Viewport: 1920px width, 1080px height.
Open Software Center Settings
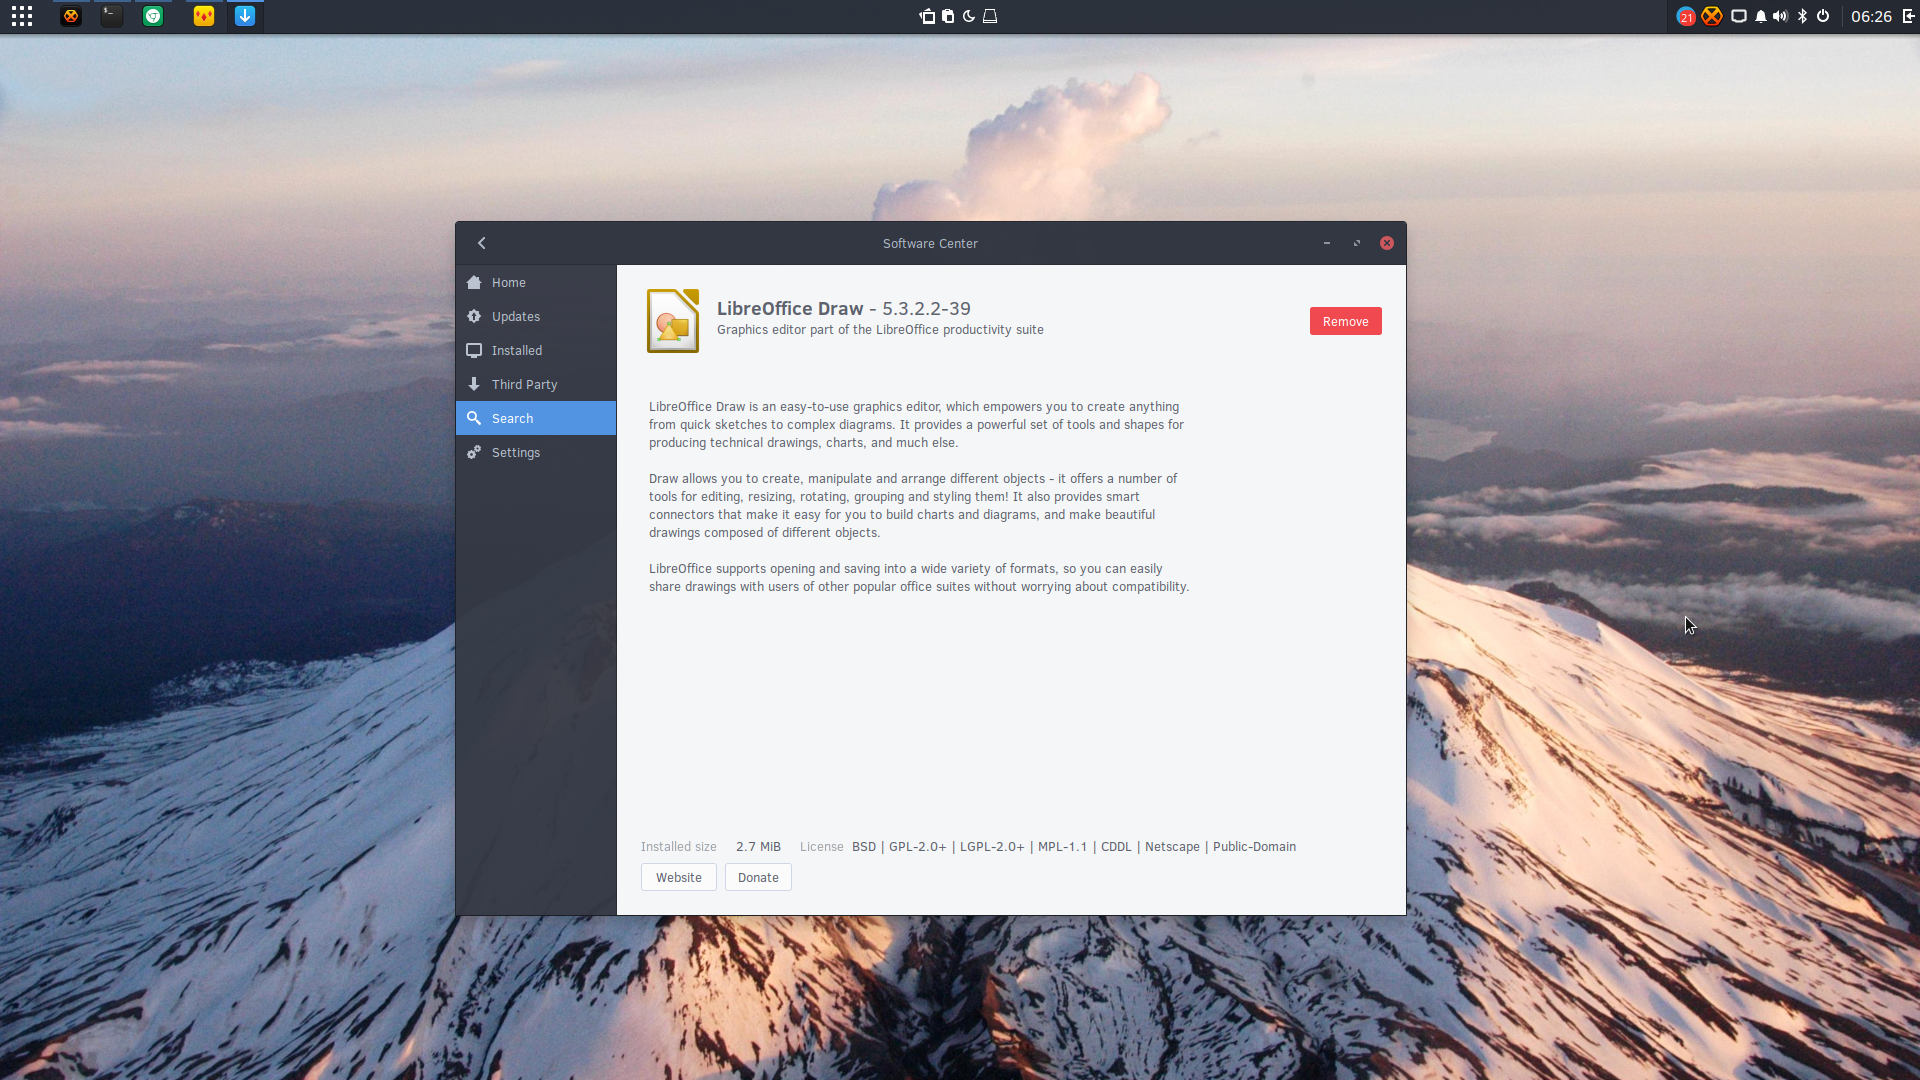click(x=536, y=453)
